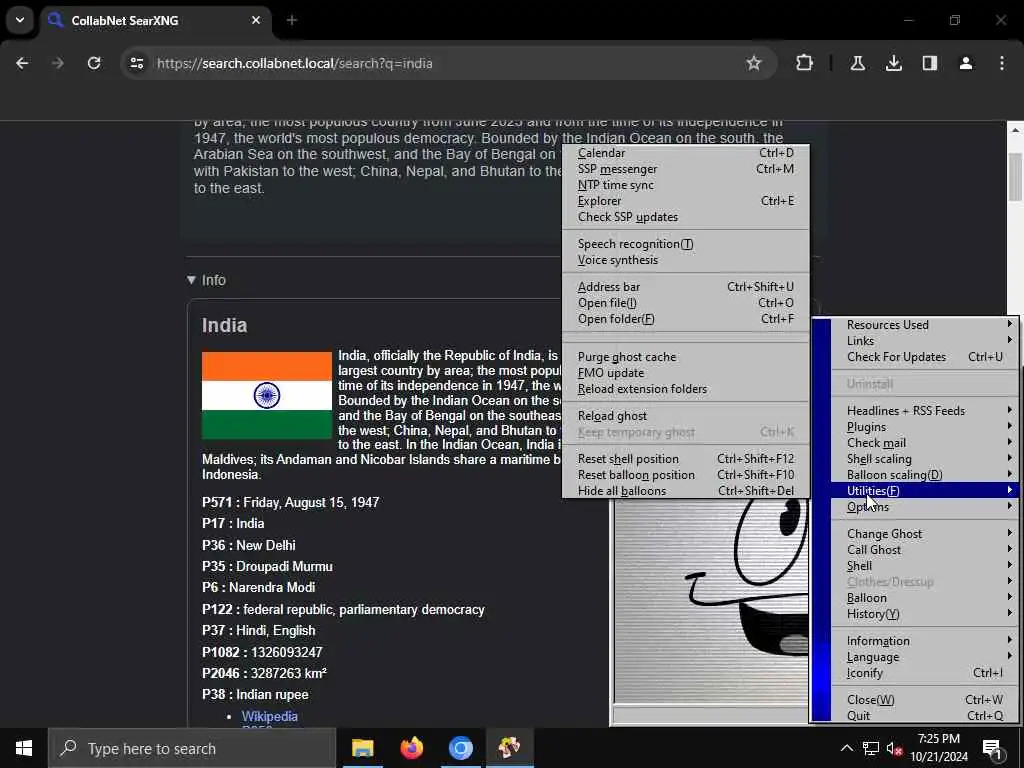1024x768 pixels.
Task: Choose Check For Updates
Action: click(x=925, y=357)
